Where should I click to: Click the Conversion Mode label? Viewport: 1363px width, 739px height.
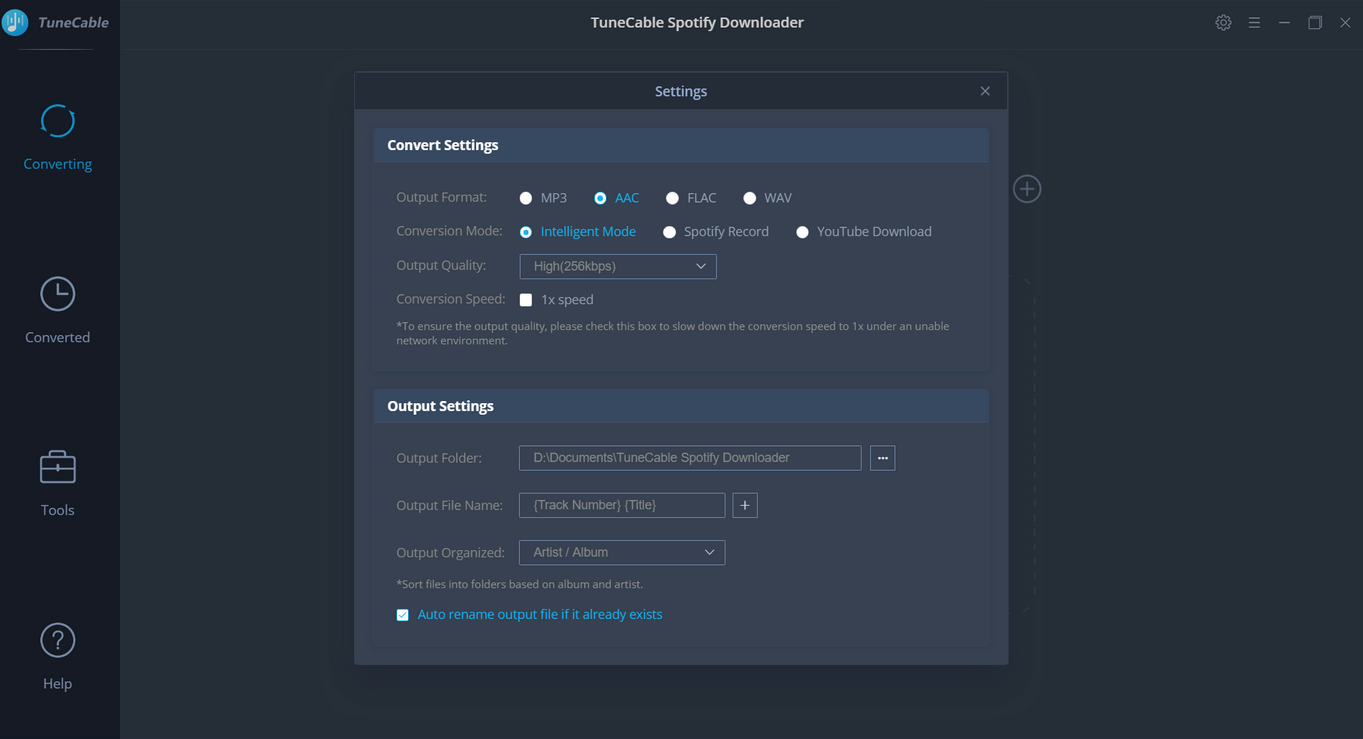coord(449,231)
